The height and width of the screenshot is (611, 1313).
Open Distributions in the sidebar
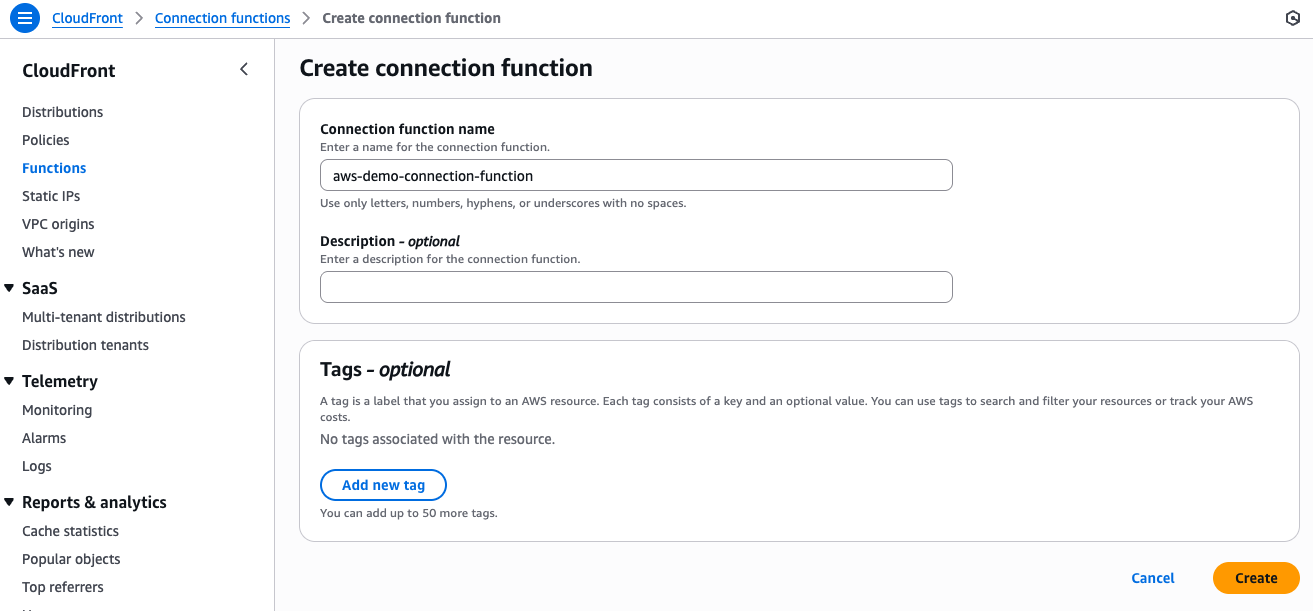coord(62,112)
